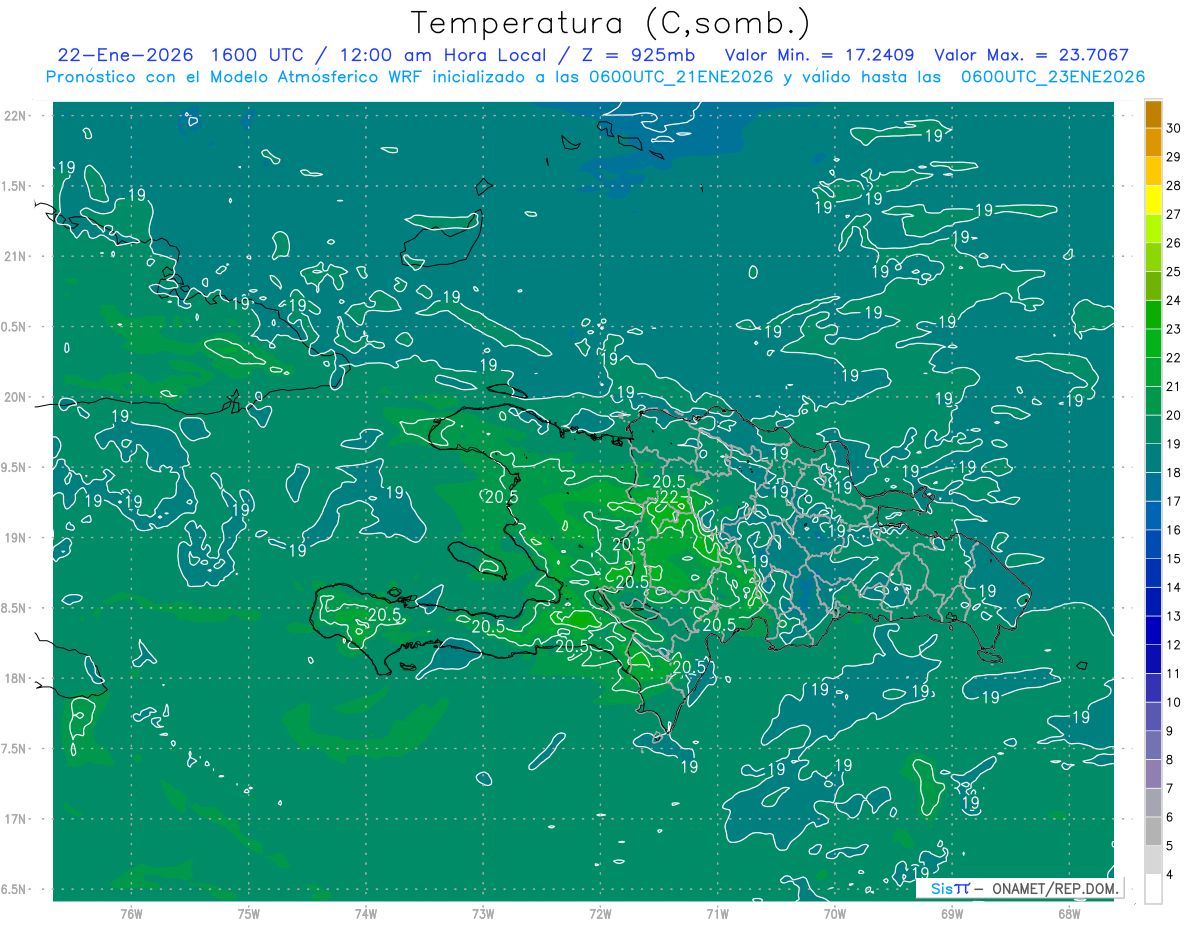Click the 'Valor Max. = 23.7067' readout
Viewport: 1200px width, 927px height.
[x=1031, y=55]
